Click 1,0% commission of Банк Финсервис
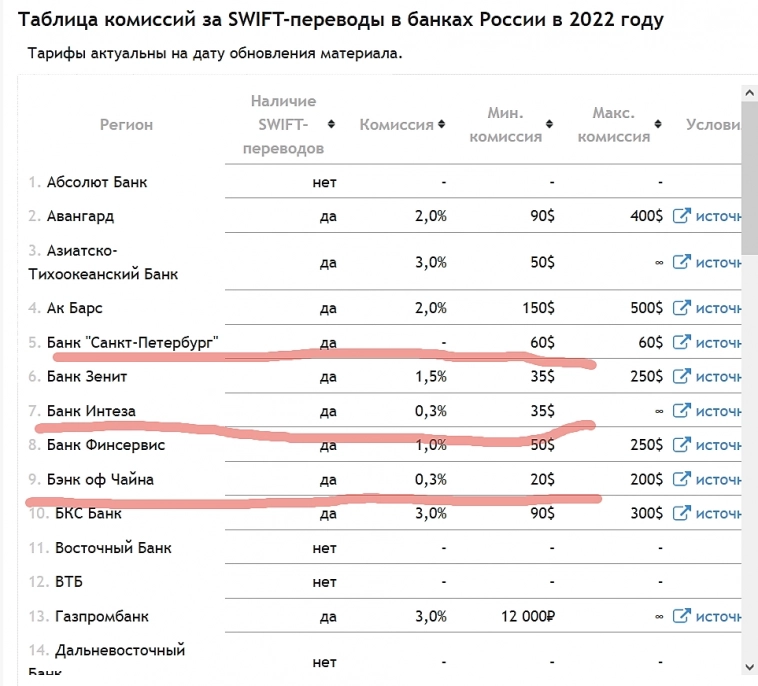The height and width of the screenshot is (686, 758). (x=431, y=445)
